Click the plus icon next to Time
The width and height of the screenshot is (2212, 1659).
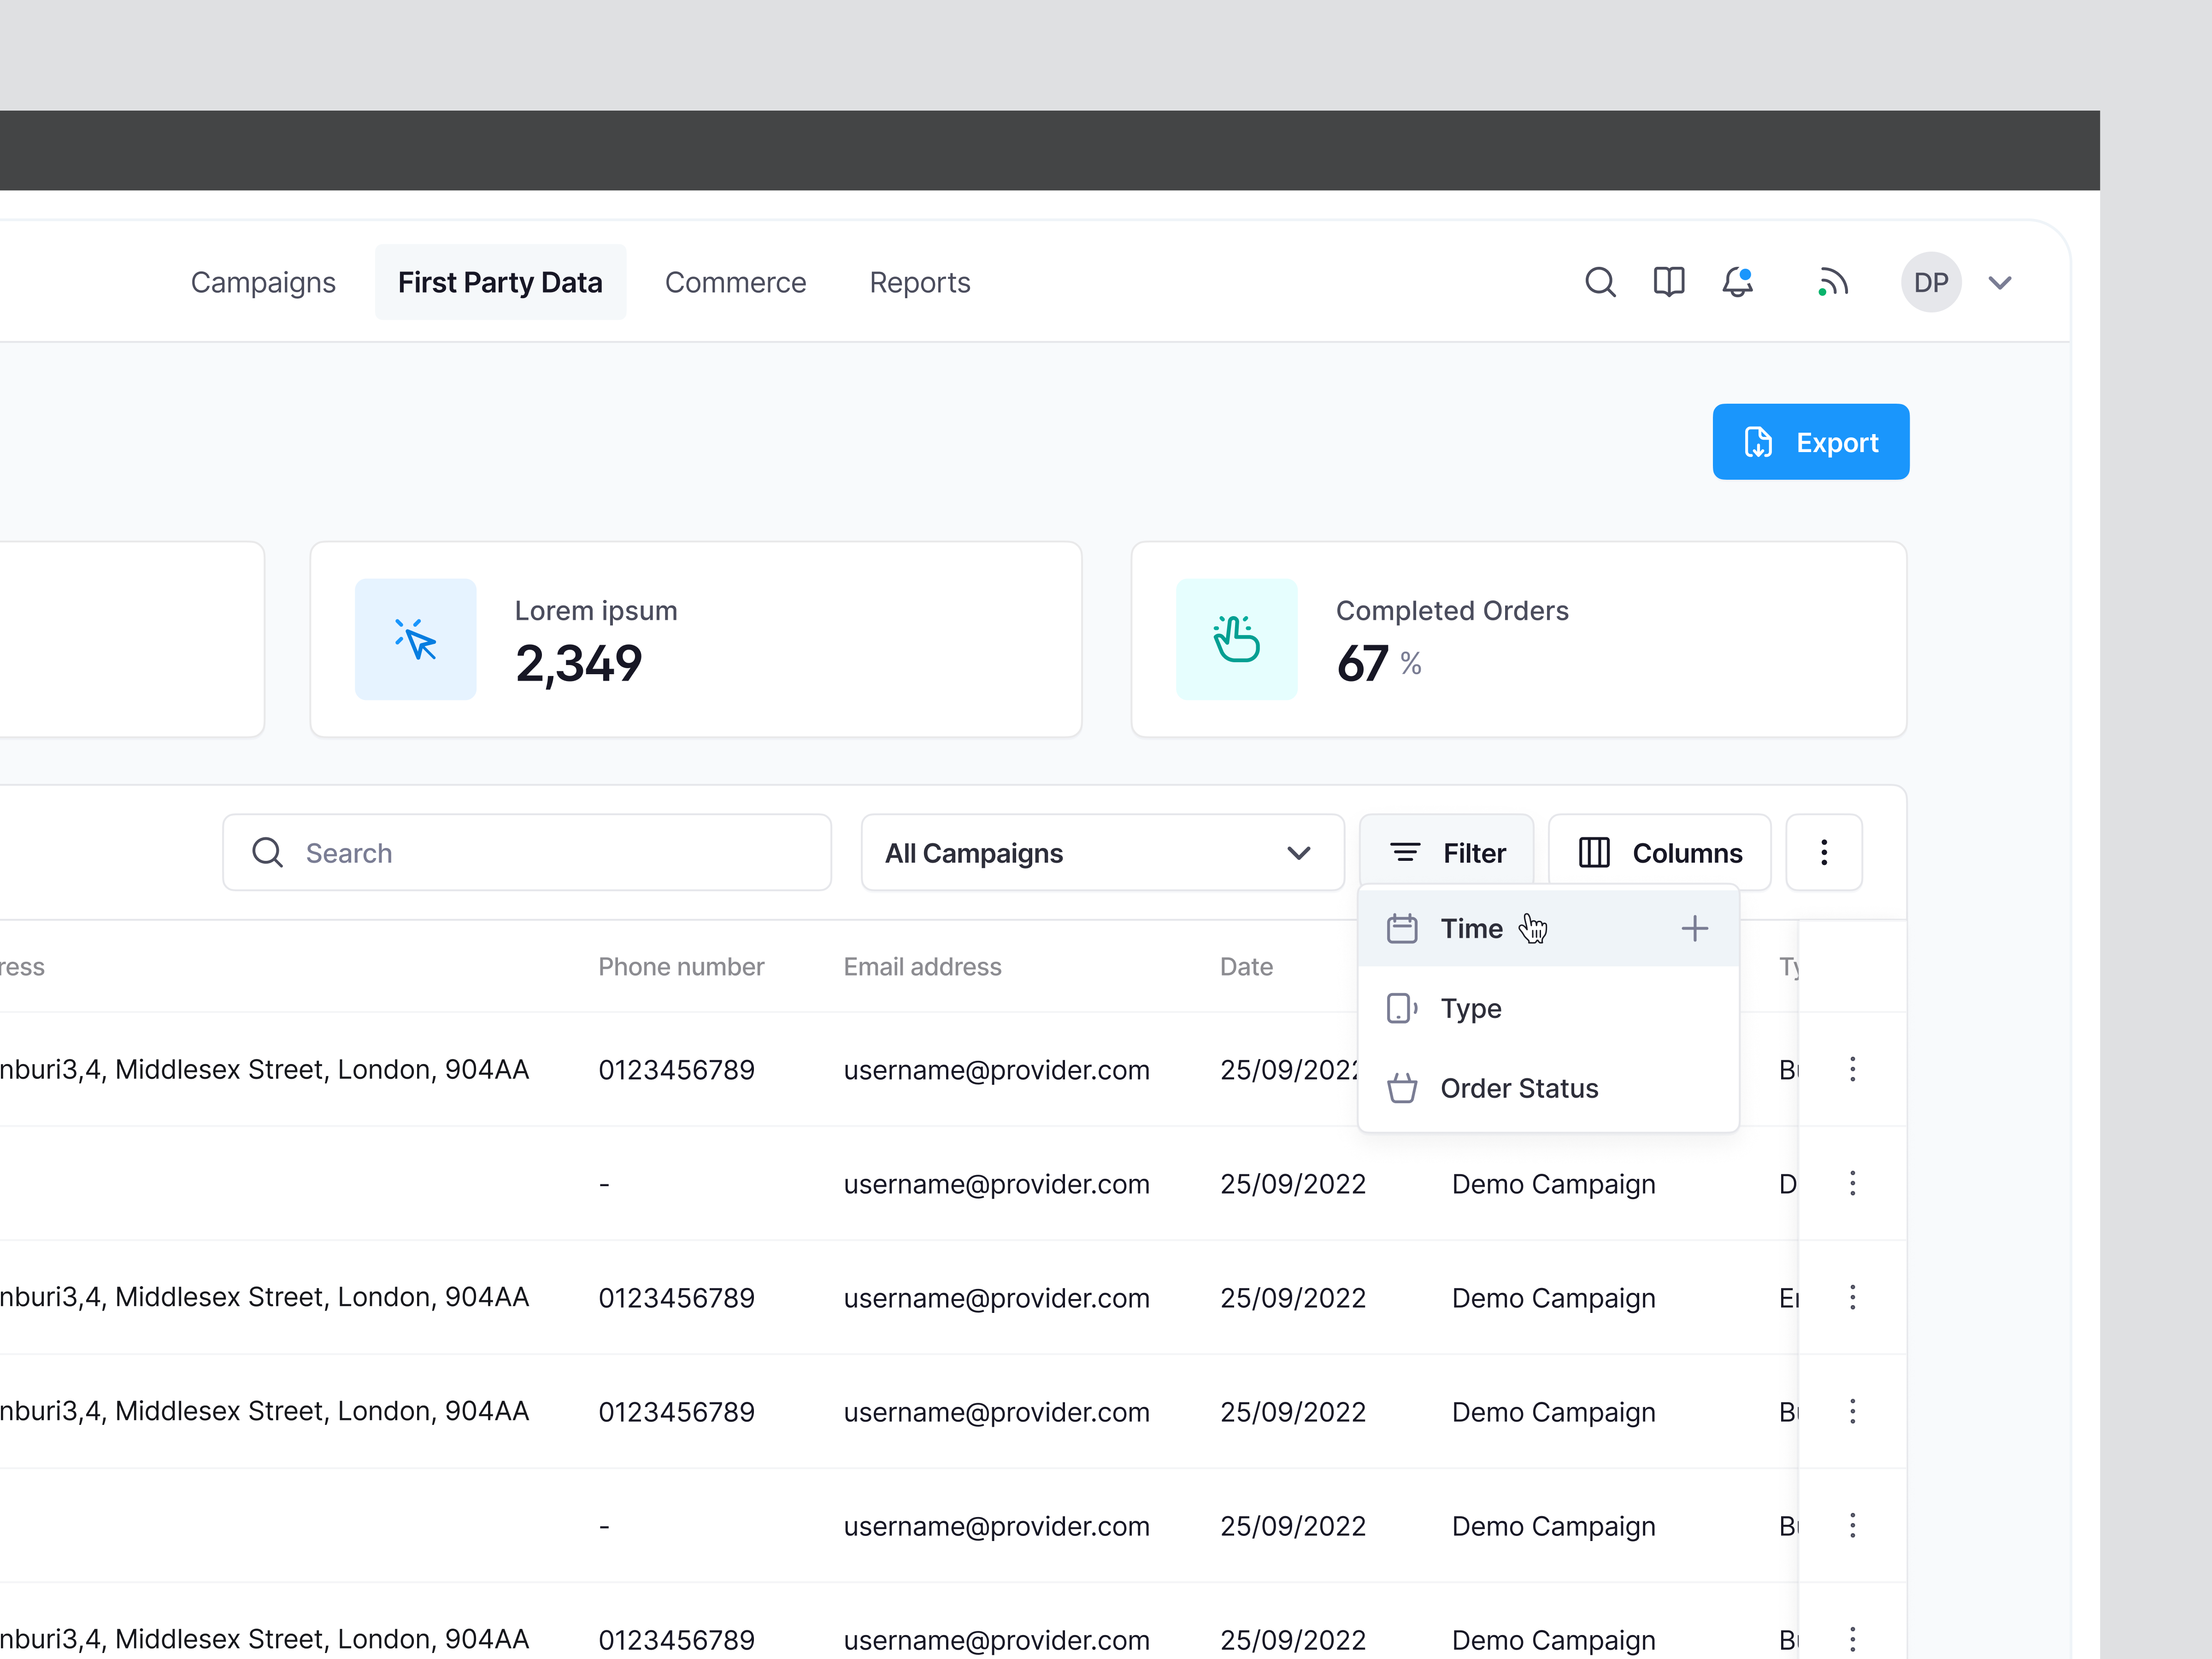(x=1695, y=928)
